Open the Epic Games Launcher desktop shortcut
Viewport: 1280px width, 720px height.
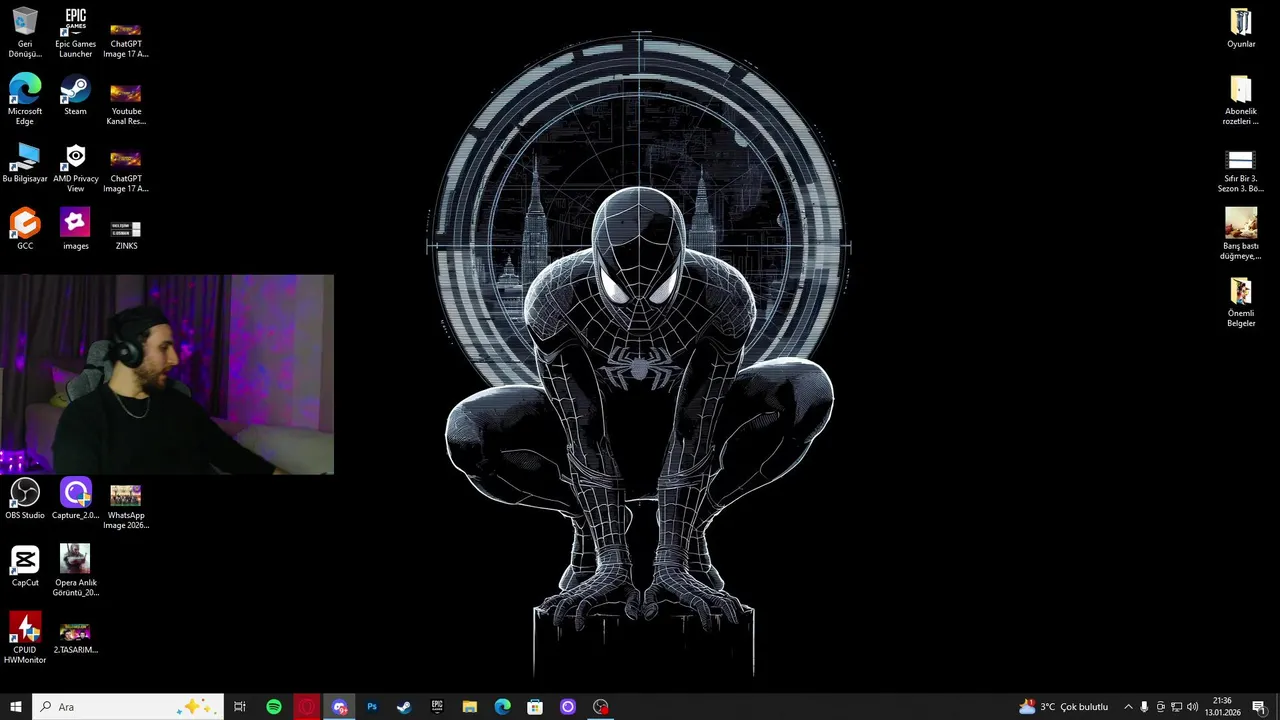(76, 33)
